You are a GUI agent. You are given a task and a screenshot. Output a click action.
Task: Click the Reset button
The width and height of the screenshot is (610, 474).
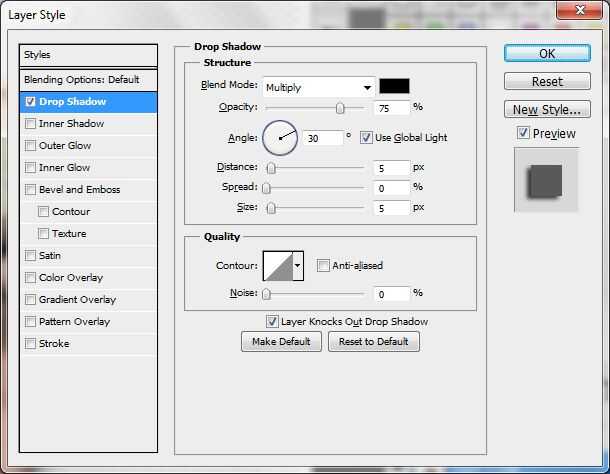[x=547, y=82]
